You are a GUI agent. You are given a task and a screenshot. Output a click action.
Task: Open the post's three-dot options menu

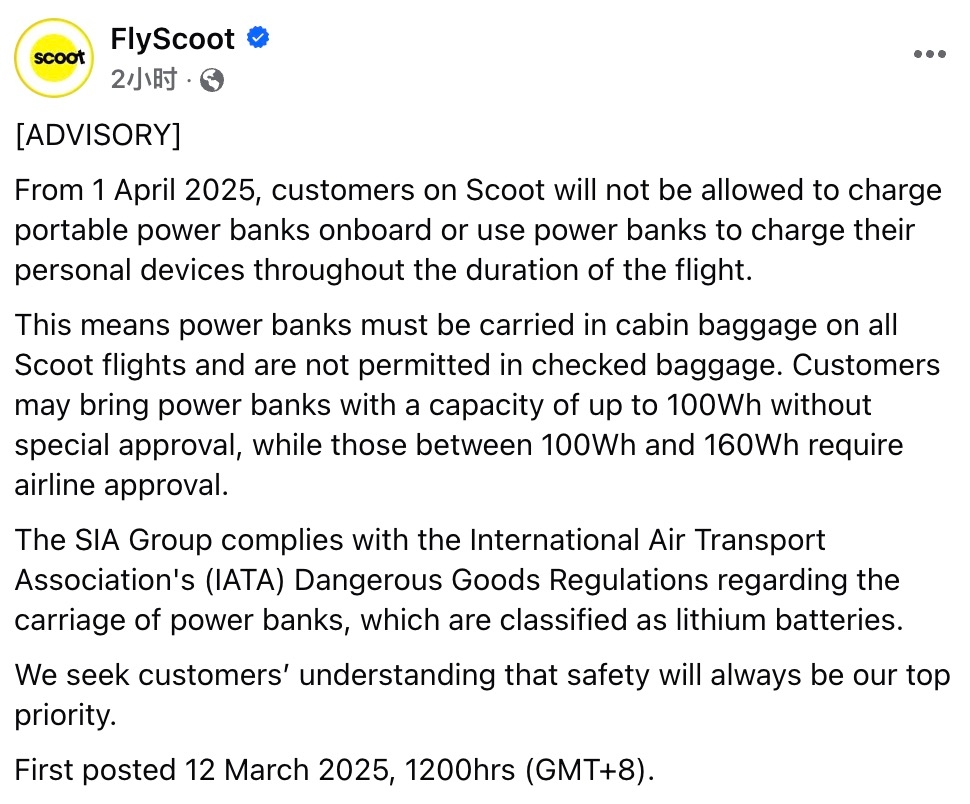pos(930,54)
